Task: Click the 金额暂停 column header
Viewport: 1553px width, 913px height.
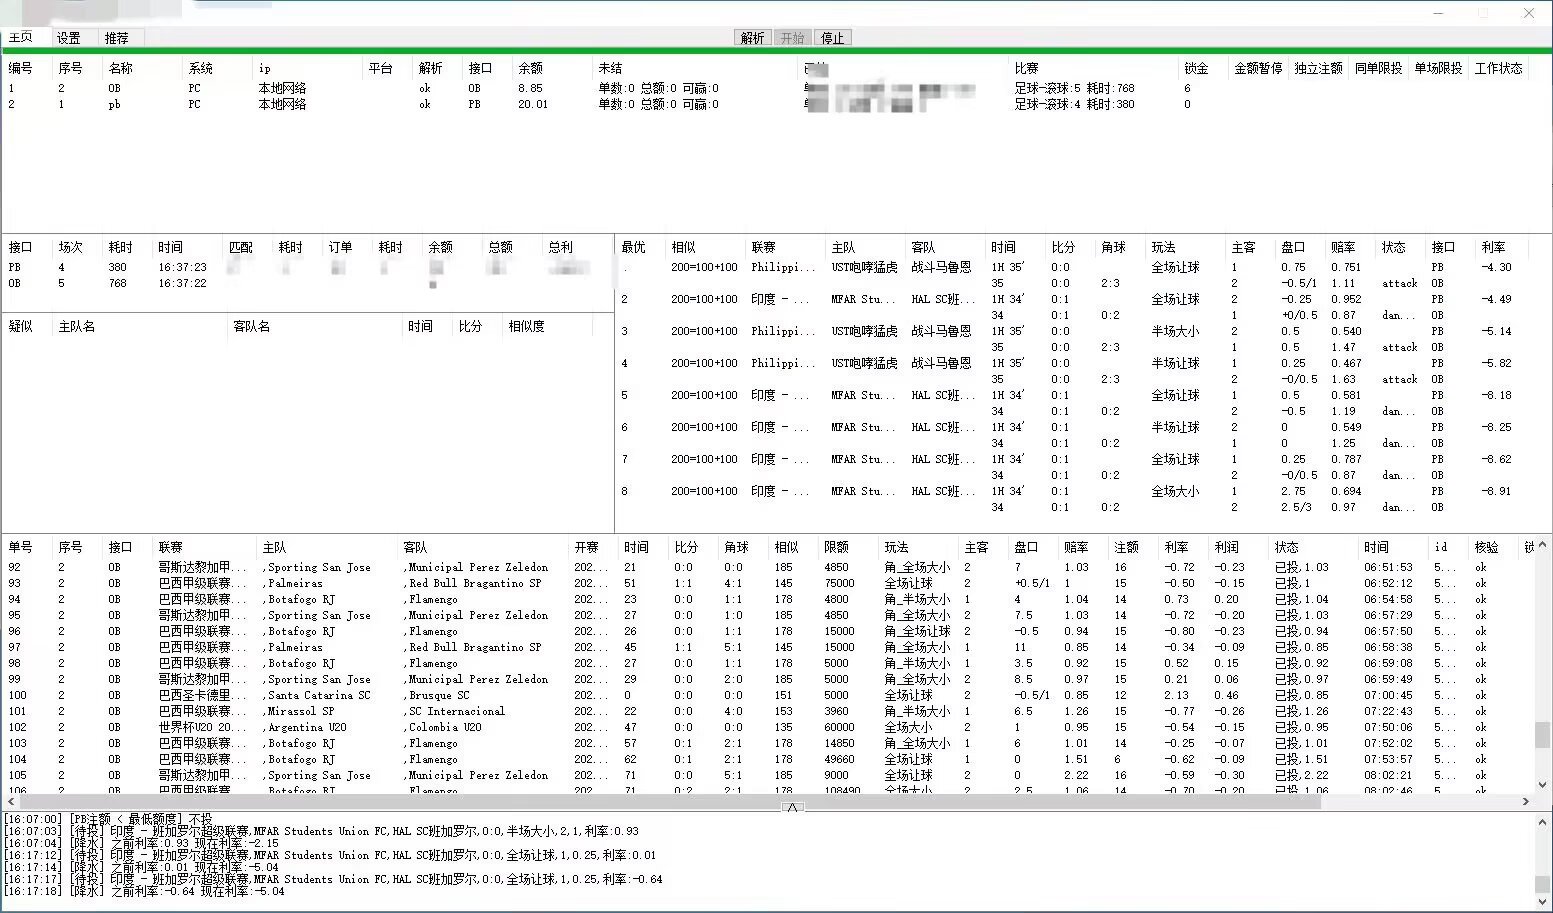Action: pos(1257,68)
